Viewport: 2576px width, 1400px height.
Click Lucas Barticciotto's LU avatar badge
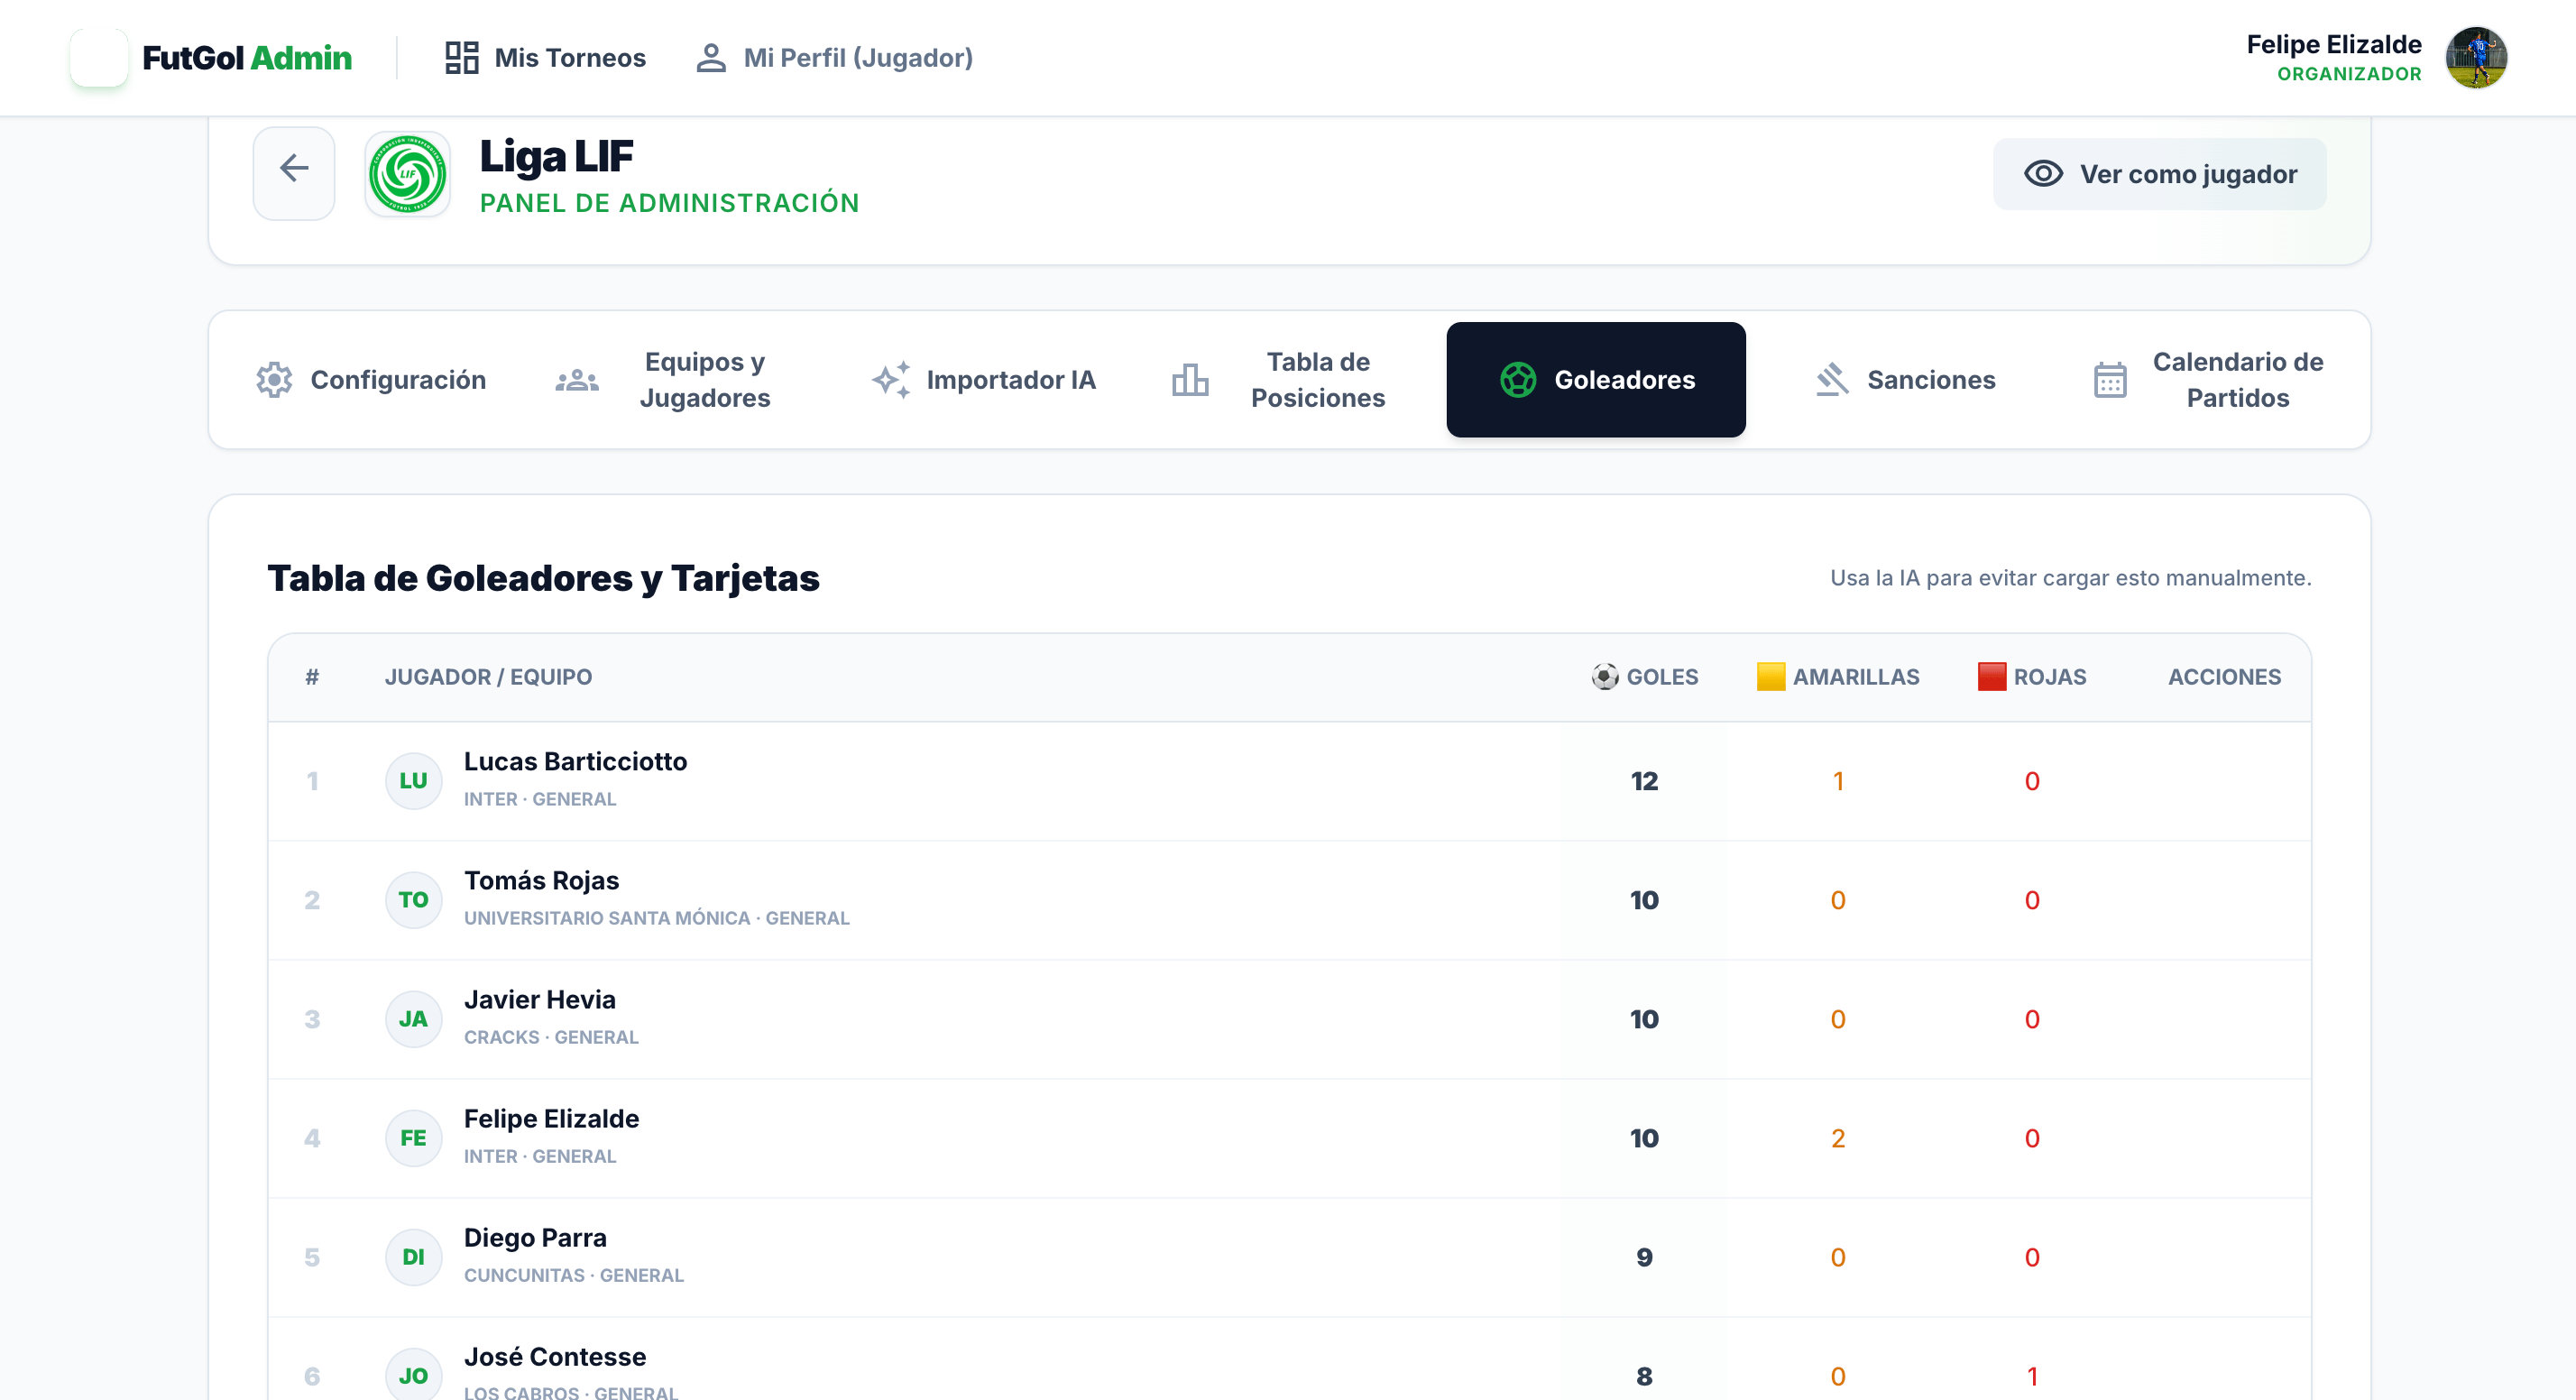(x=413, y=781)
